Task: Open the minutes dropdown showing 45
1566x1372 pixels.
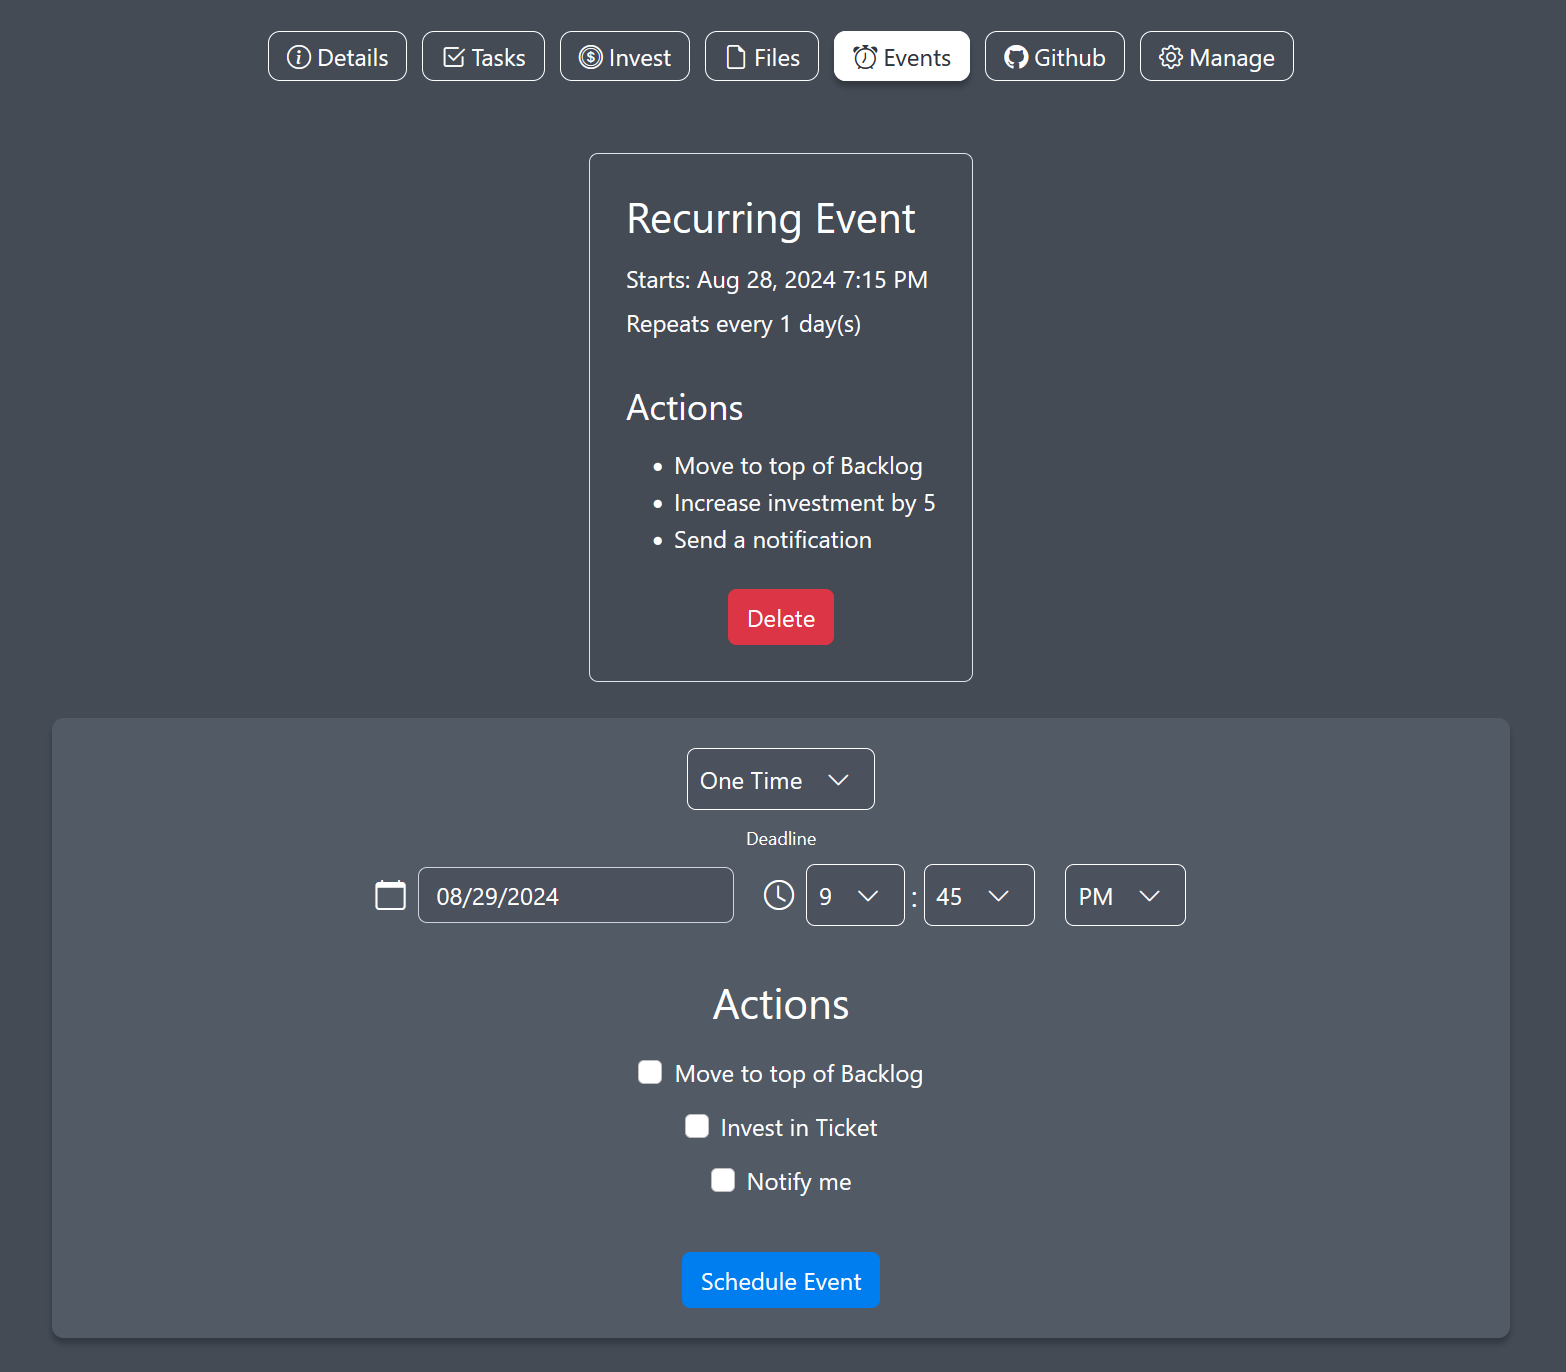Action: click(978, 895)
